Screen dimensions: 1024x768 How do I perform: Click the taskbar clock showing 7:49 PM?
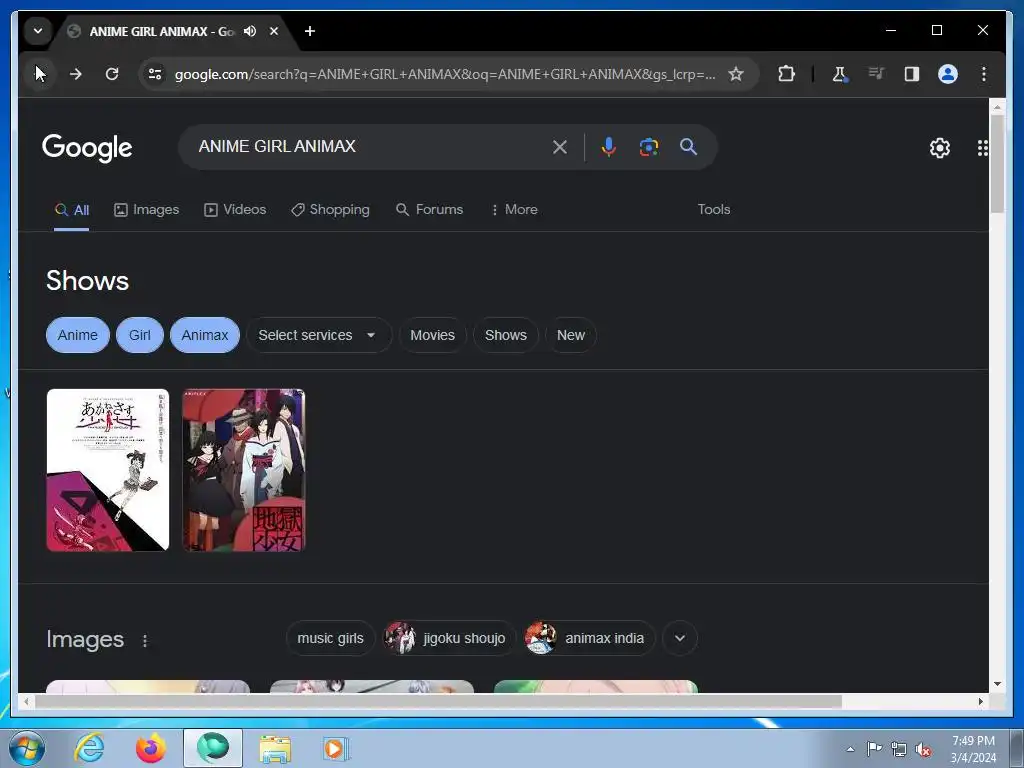[973, 749]
